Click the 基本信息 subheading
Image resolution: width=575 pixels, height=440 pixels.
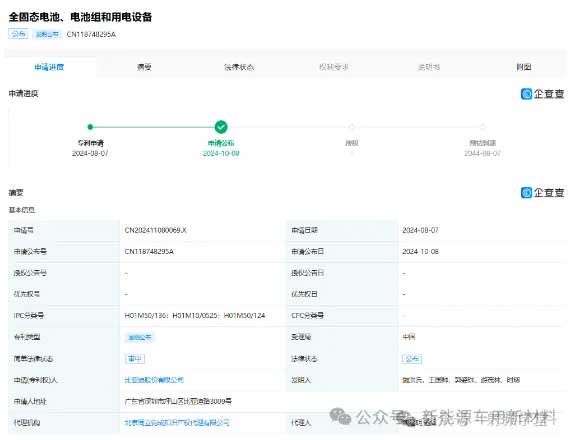pos(22,210)
